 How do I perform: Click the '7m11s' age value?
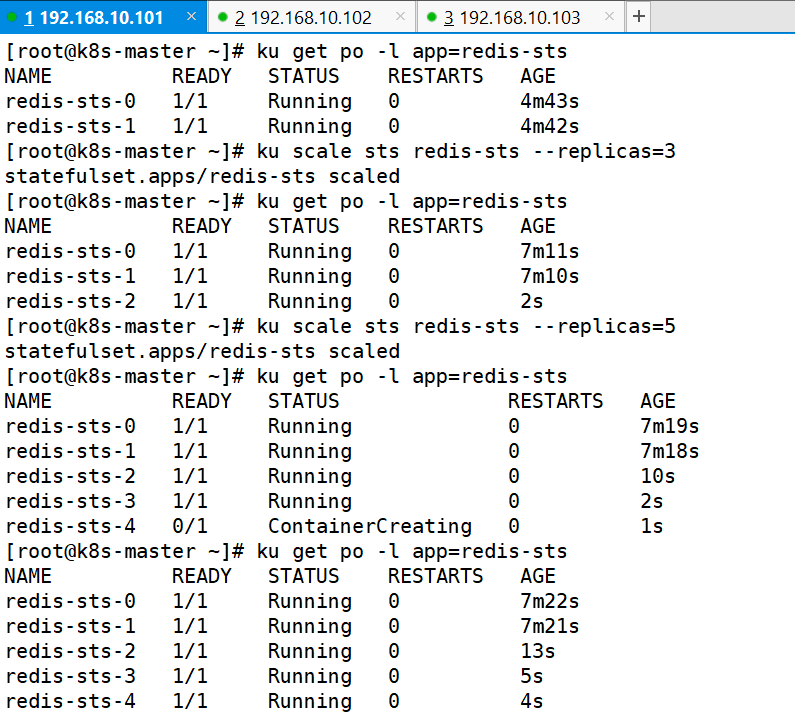[550, 251]
